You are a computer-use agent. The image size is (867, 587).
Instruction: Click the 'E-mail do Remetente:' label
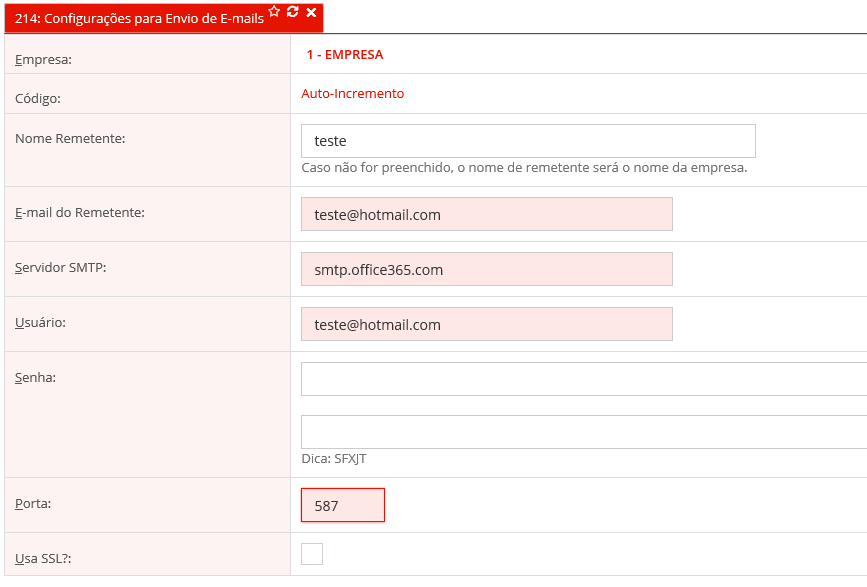(80, 213)
